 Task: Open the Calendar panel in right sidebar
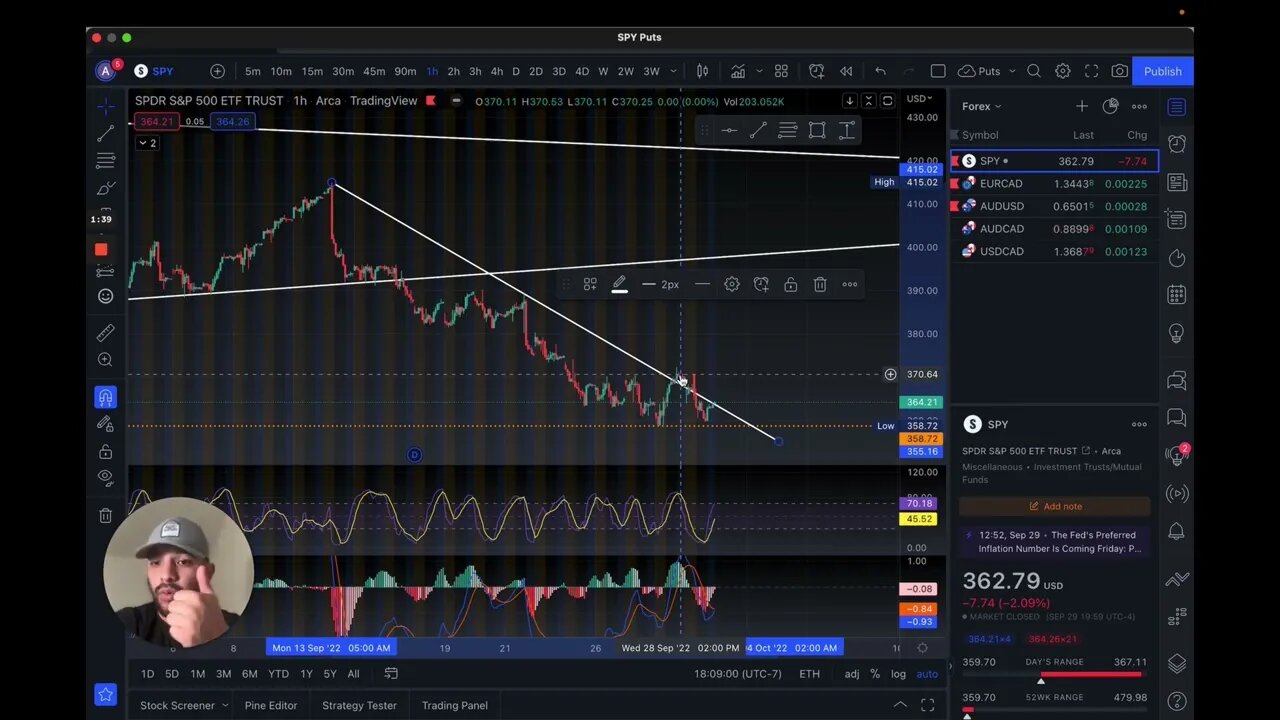point(1177,295)
